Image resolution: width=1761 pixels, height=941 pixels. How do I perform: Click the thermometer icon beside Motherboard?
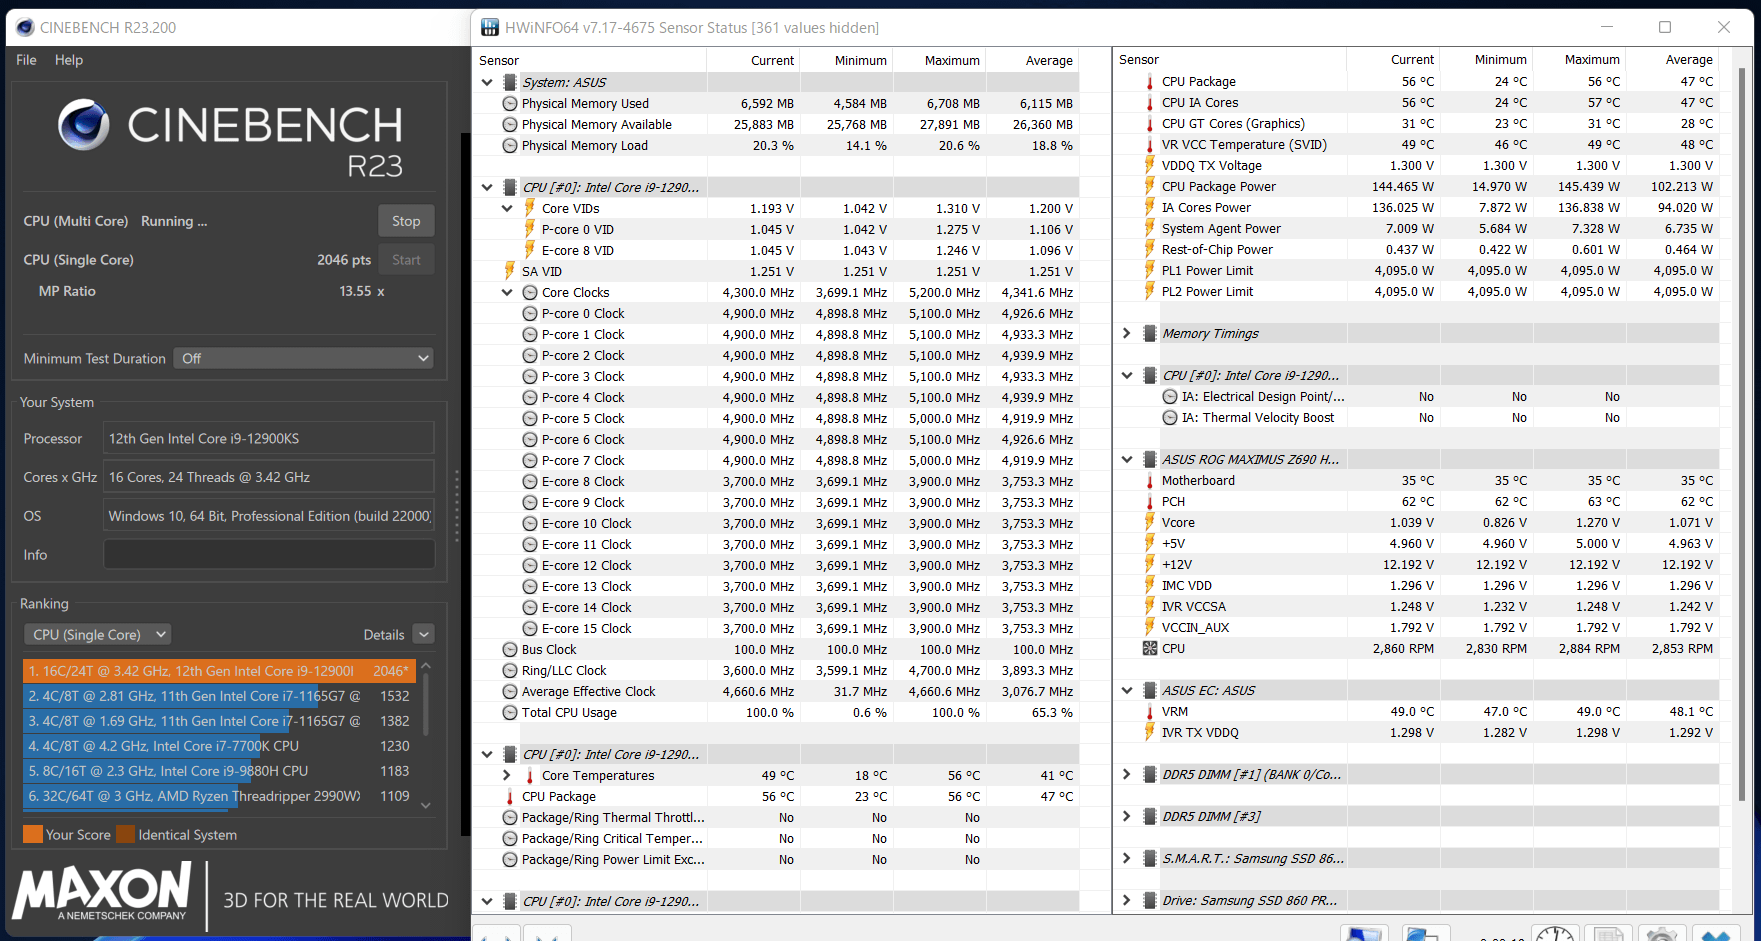[1150, 481]
